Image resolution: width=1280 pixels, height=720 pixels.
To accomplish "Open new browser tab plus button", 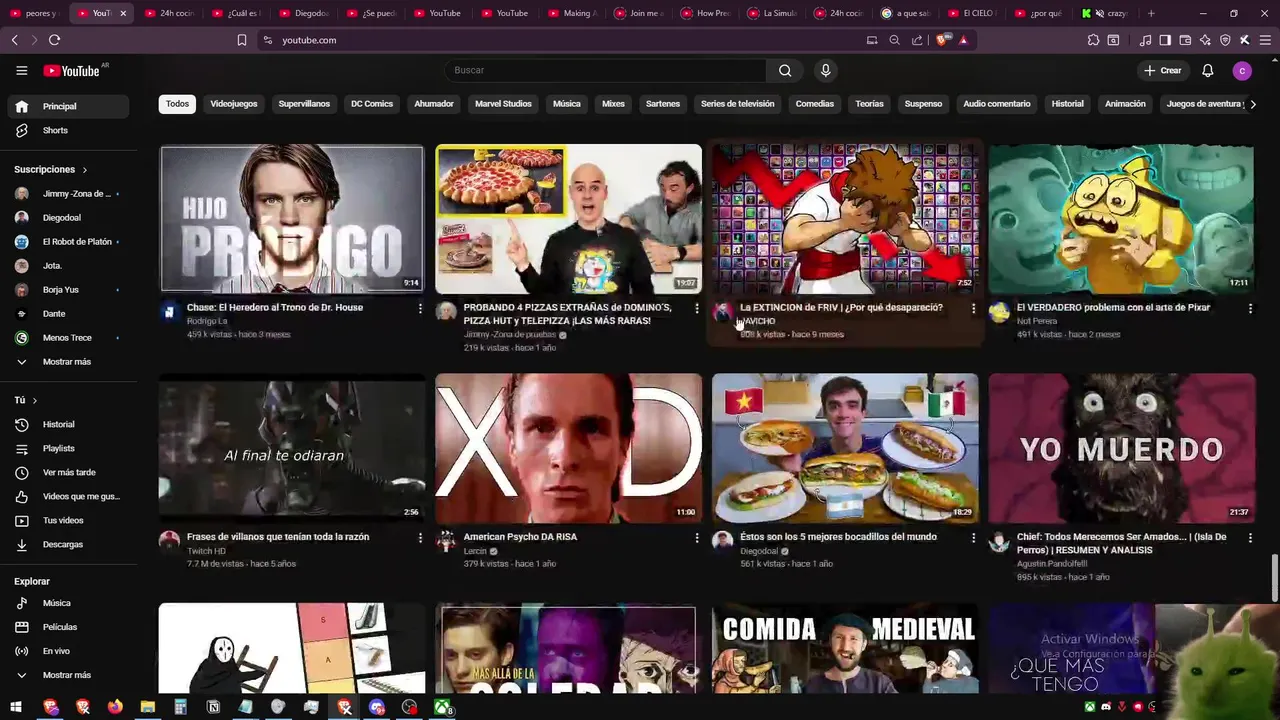I will pyautogui.click(x=1151, y=13).
